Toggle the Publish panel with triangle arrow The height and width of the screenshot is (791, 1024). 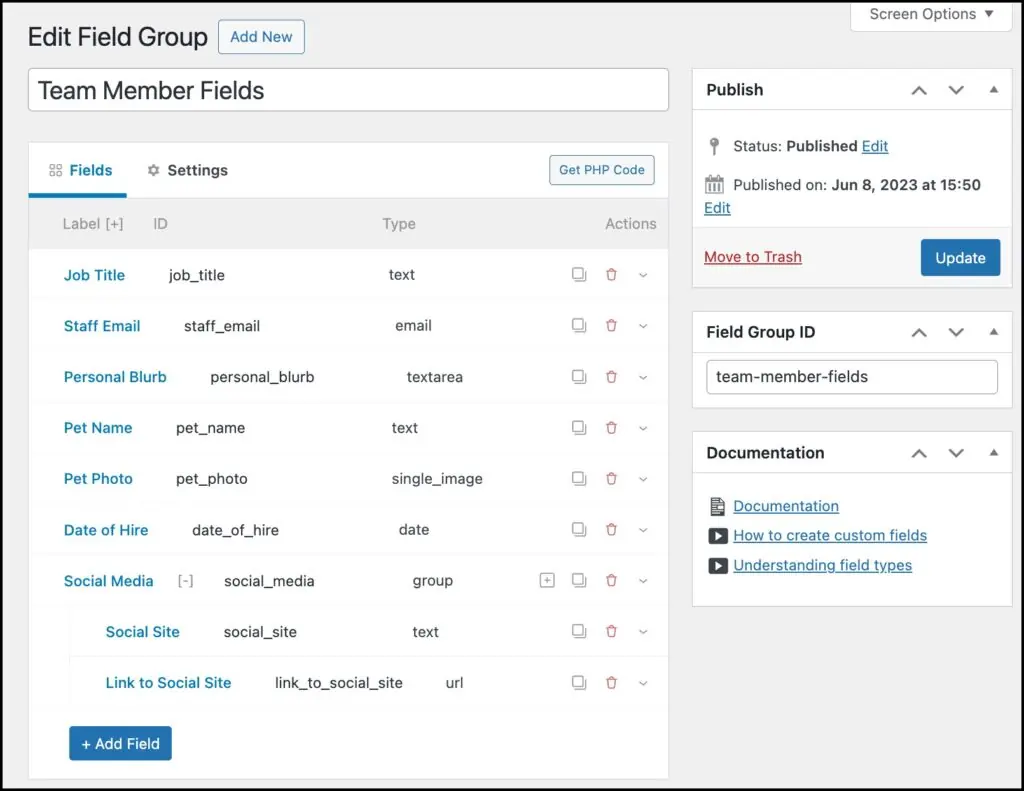click(x=993, y=90)
